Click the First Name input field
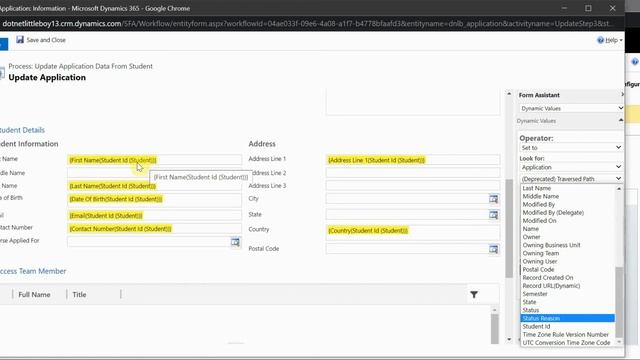640x360 pixels. 154,160
